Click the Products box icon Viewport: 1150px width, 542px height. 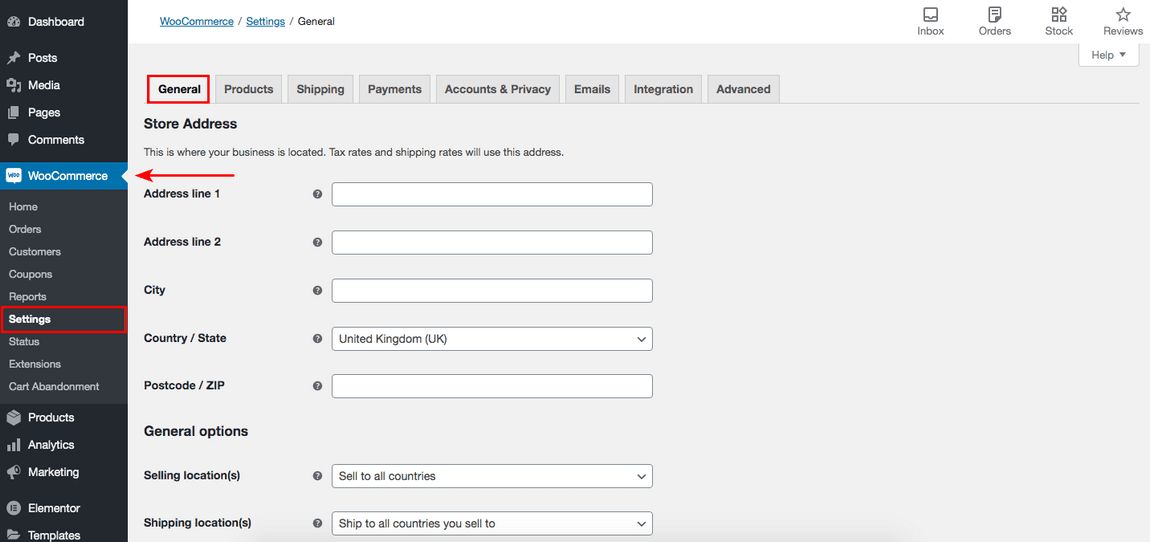click(13, 417)
